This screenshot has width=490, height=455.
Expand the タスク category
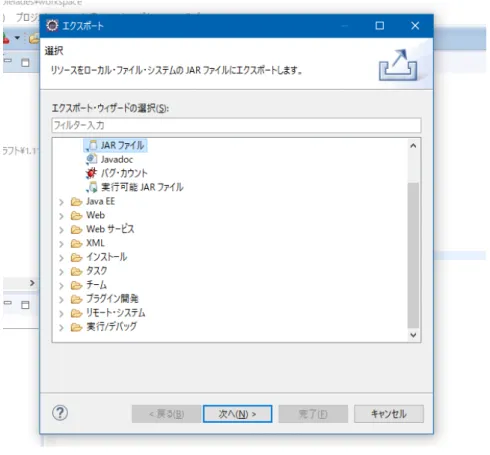[61, 272]
